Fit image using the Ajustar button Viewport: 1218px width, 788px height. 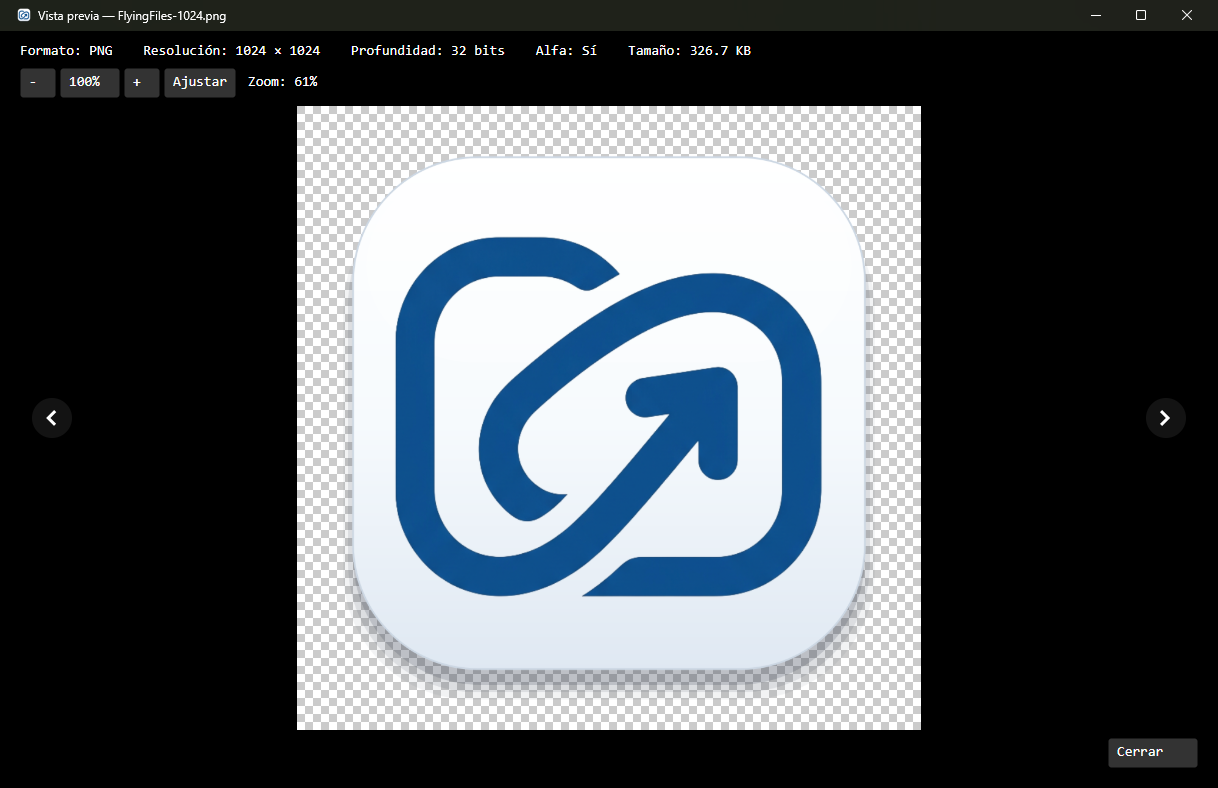click(200, 83)
